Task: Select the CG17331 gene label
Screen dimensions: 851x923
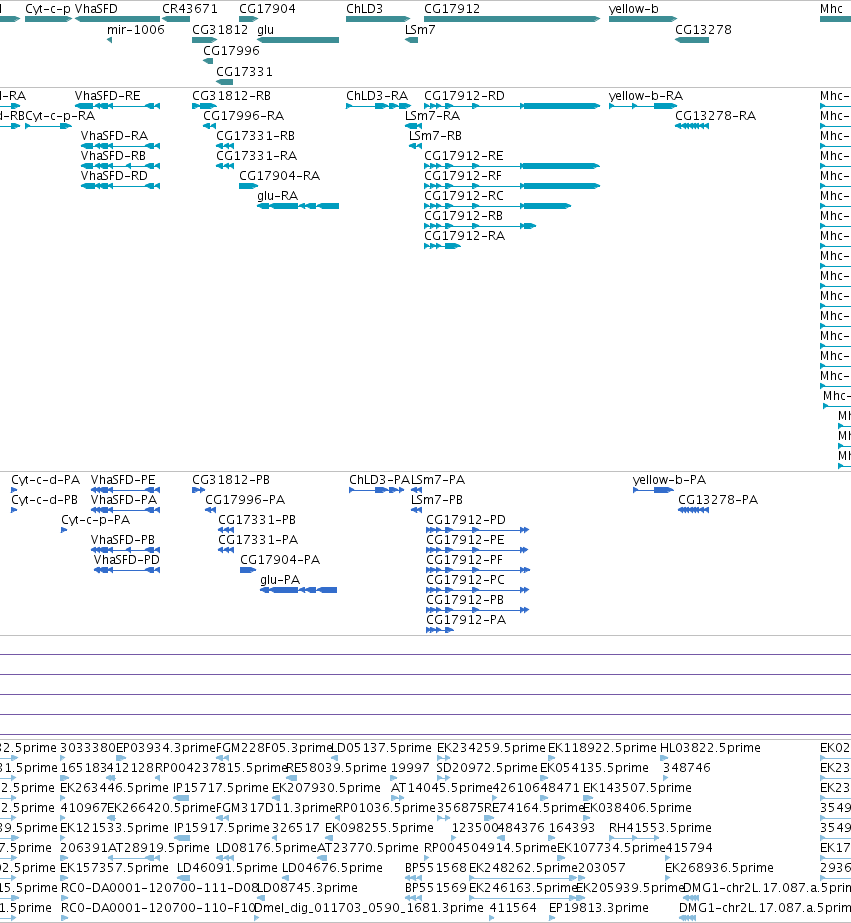Action: point(244,72)
